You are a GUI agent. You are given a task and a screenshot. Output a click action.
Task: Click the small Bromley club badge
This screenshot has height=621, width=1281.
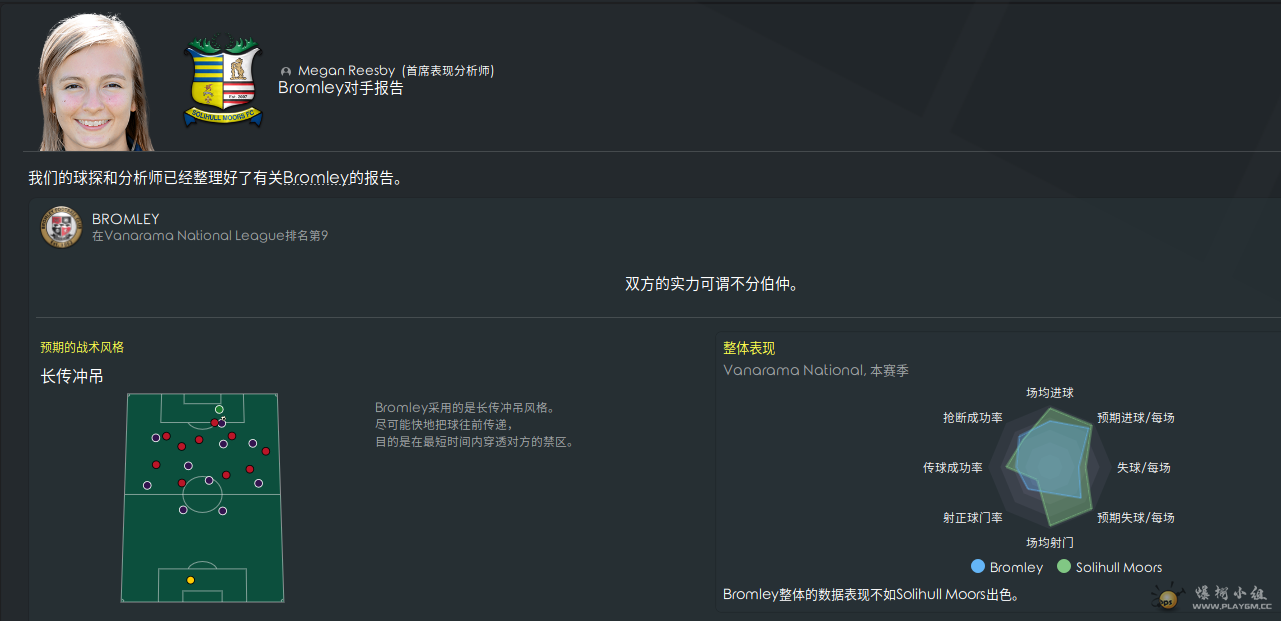click(x=61, y=227)
